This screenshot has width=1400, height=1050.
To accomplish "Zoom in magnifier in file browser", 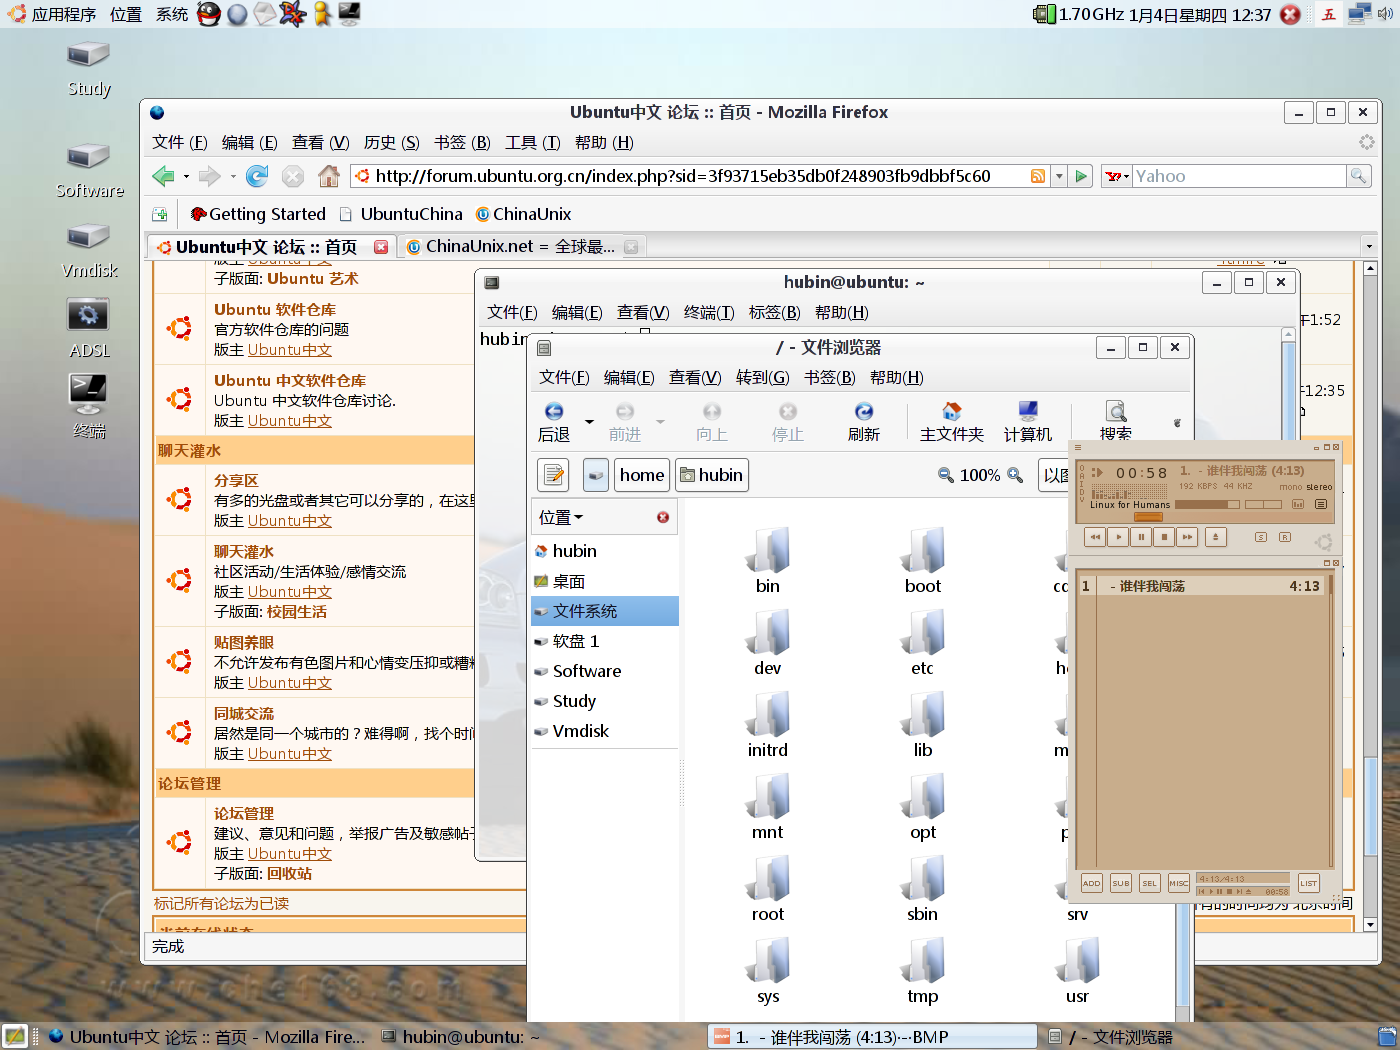I will [1015, 475].
